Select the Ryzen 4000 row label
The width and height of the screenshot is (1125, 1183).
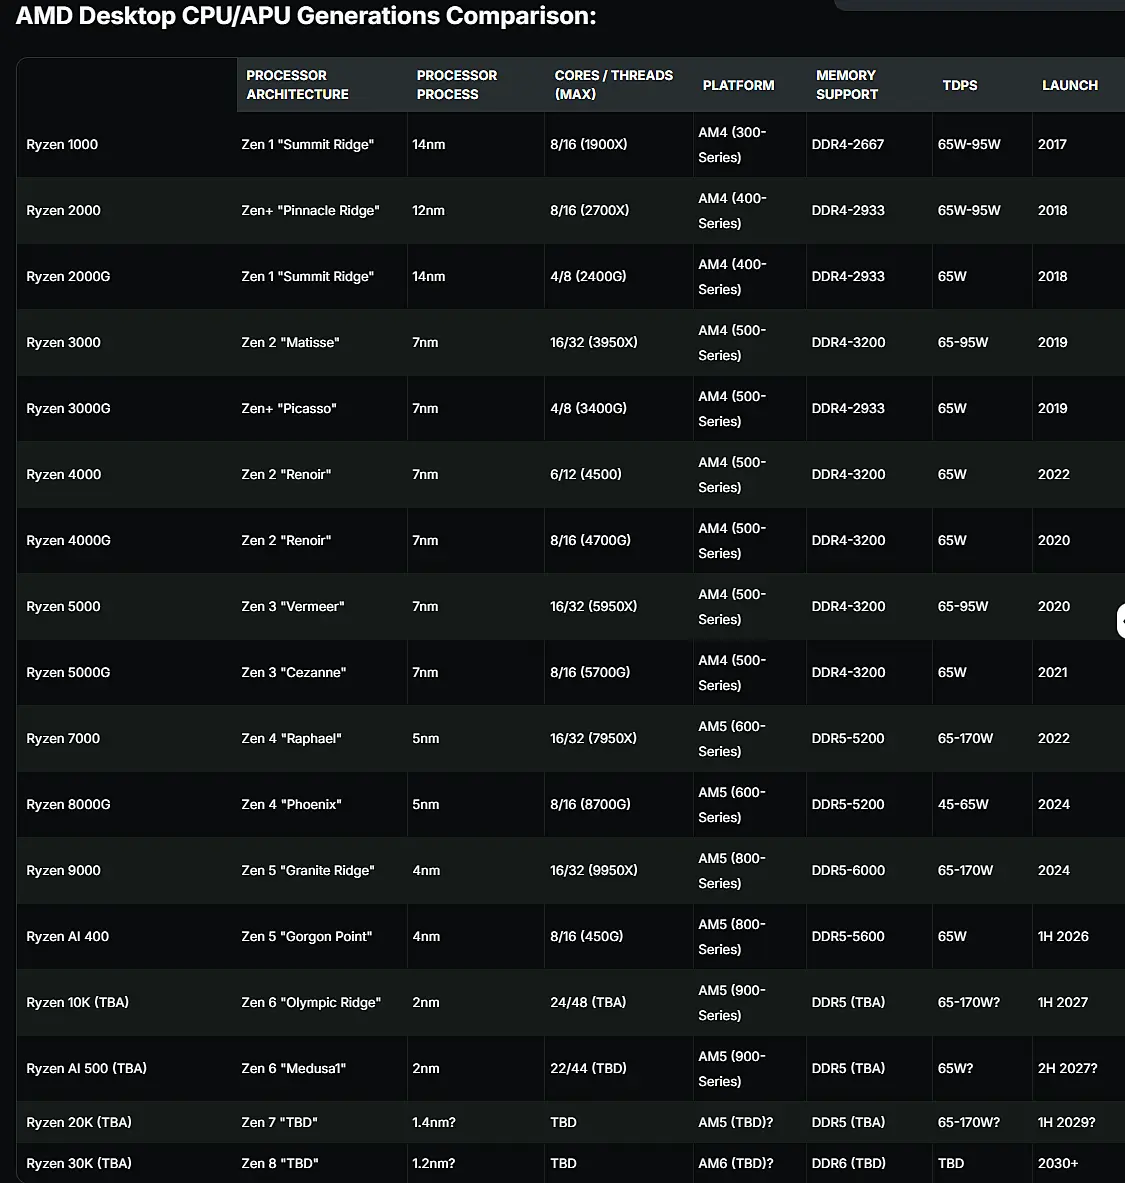[63, 475]
